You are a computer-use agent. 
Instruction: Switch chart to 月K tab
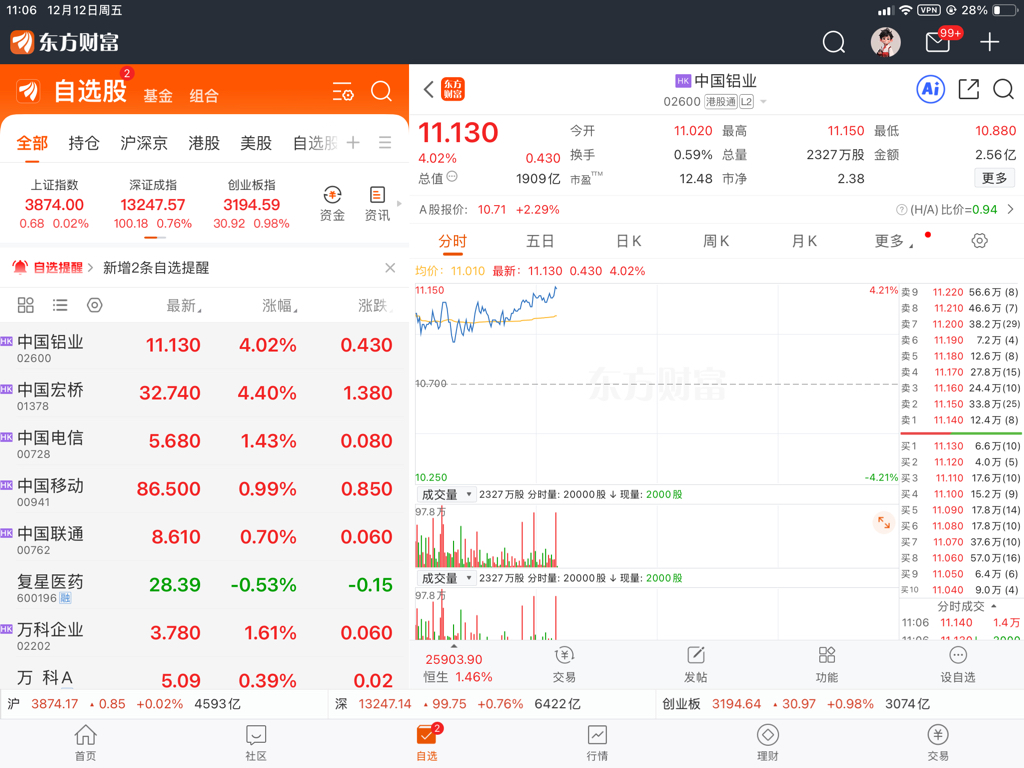[804, 241]
